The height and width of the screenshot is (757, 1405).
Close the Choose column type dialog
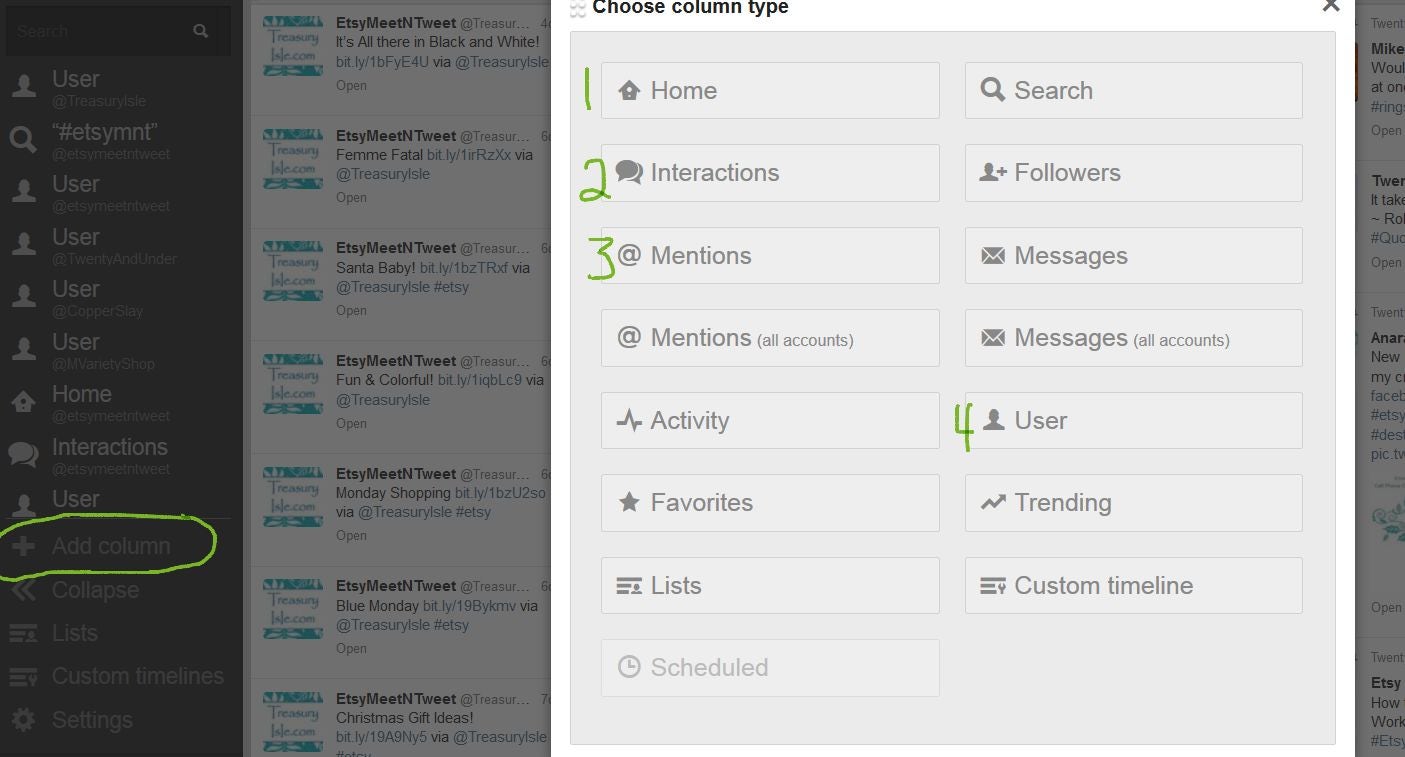point(1330,6)
